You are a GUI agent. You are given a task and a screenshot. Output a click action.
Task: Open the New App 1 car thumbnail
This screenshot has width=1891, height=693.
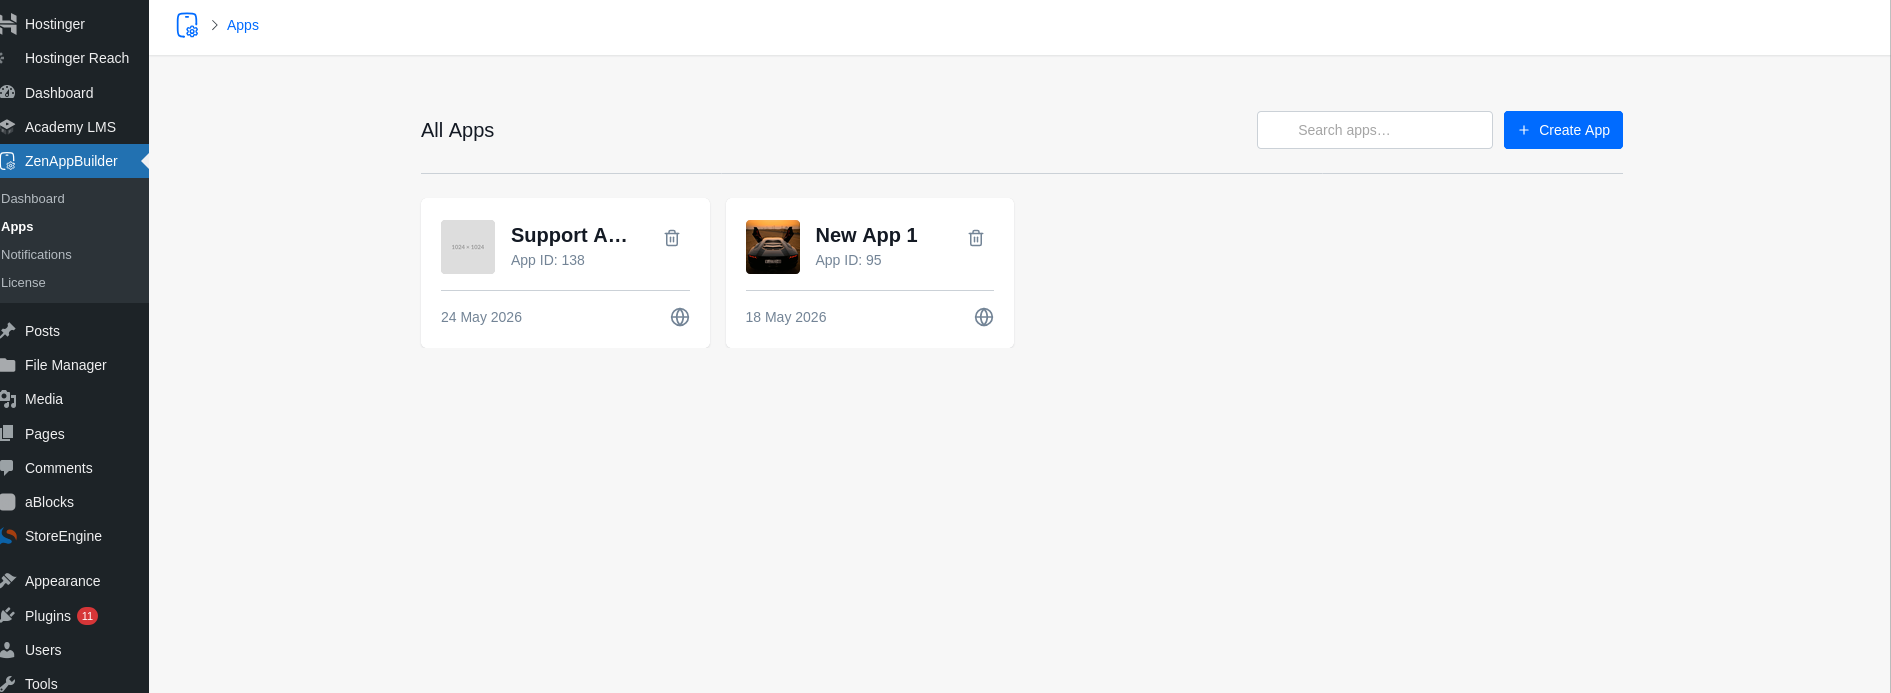click(773, 247)
